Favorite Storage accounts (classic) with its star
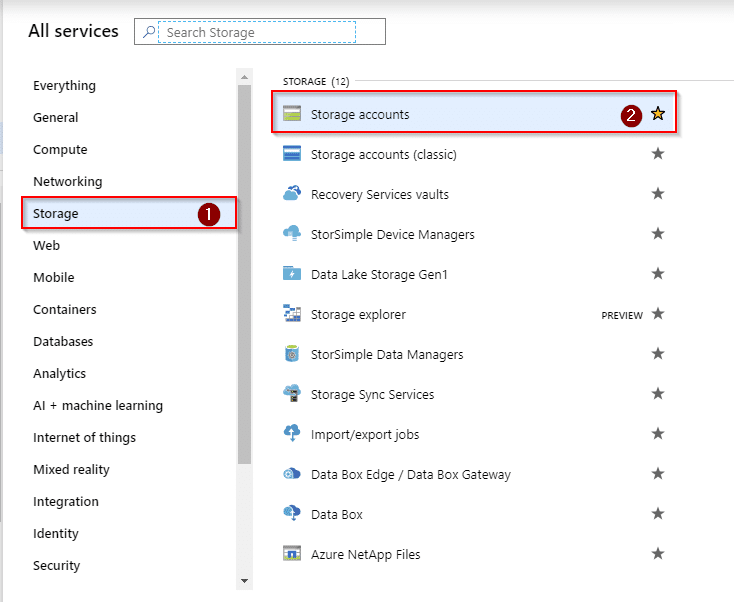734x602 pixels. (x=658, y=153)
